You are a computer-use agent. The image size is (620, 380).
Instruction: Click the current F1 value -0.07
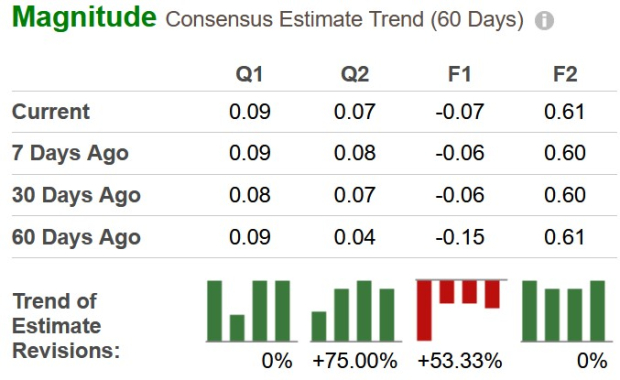460,112
